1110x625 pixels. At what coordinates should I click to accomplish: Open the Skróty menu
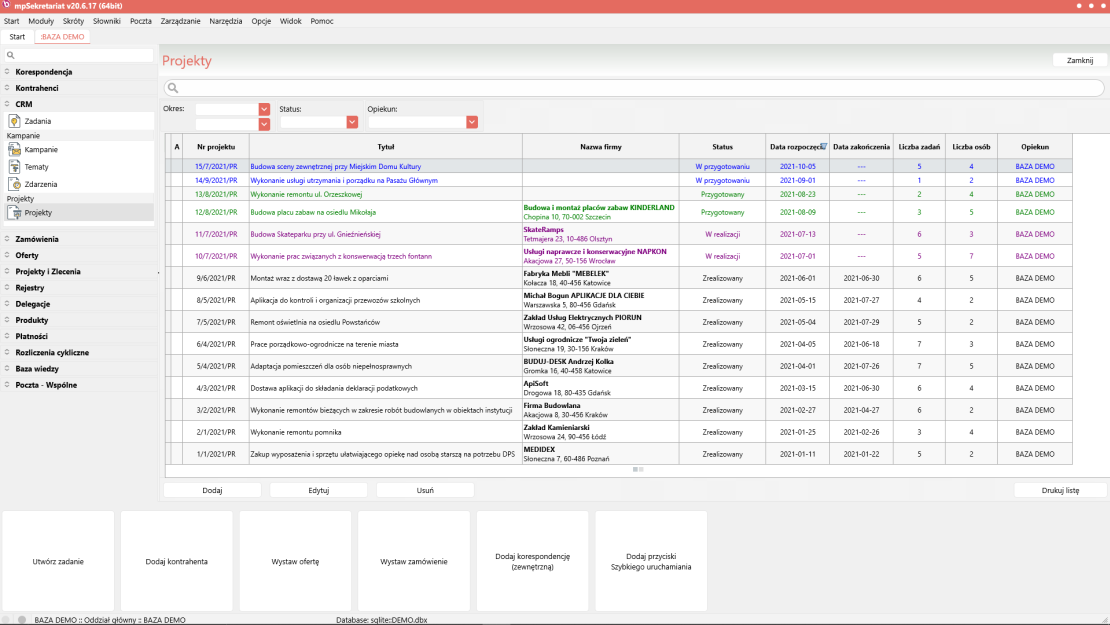pyautogui.click(x=74, y=21)
